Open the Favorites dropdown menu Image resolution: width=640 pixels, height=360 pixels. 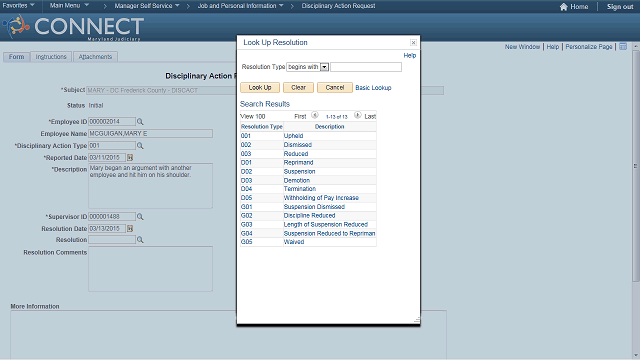click(x=18, y=6)
